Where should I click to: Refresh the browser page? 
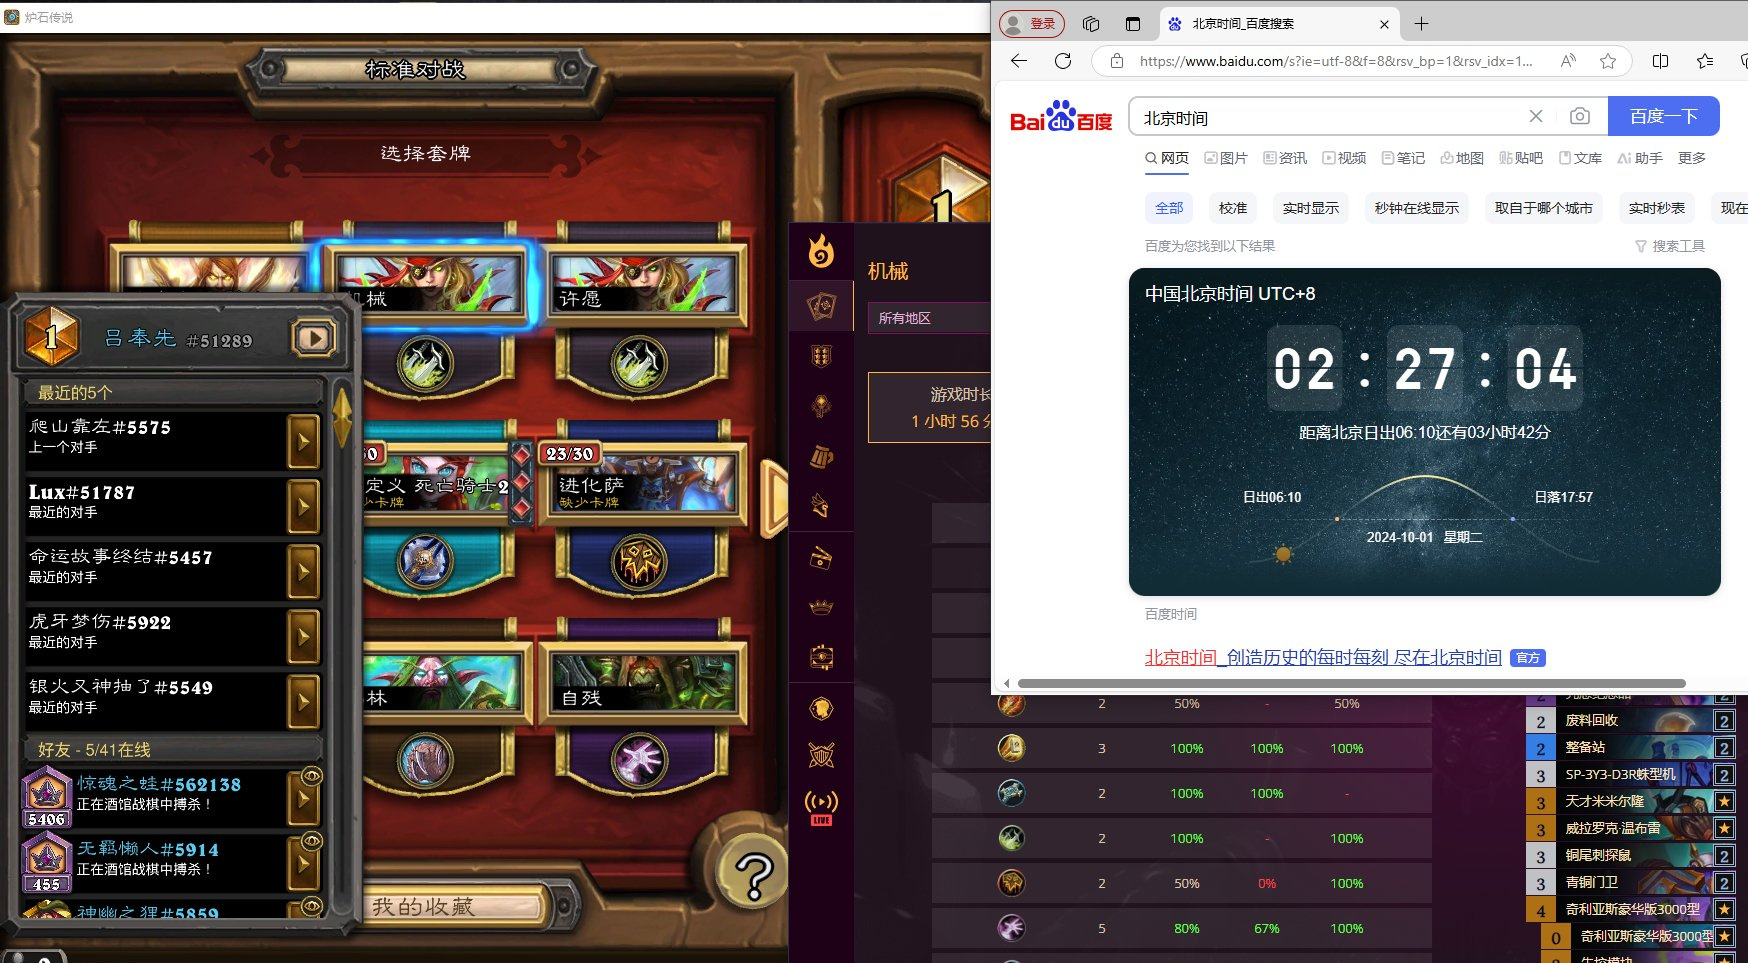point(1063,61)
